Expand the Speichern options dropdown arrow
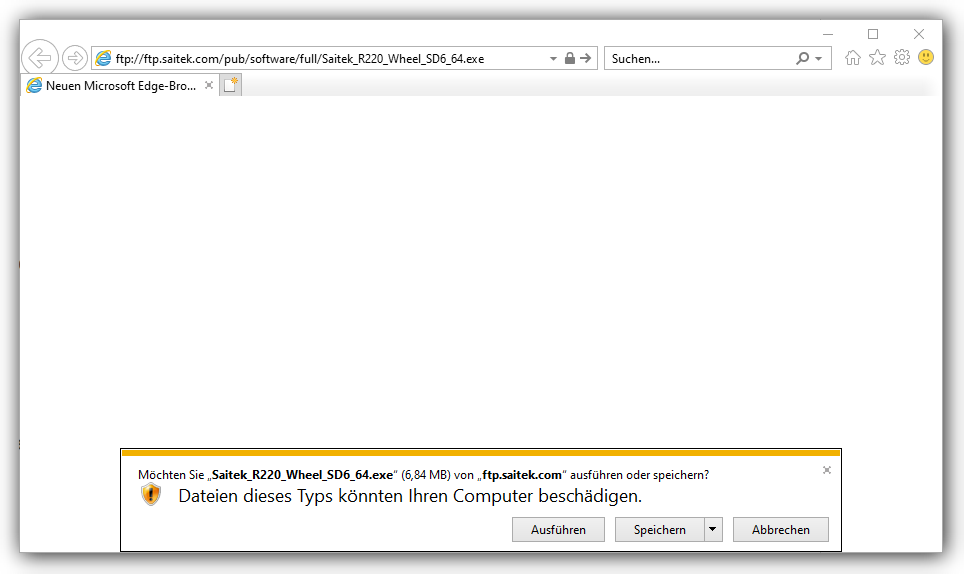The width and height of the screenshot is (964, 574). 713,529
